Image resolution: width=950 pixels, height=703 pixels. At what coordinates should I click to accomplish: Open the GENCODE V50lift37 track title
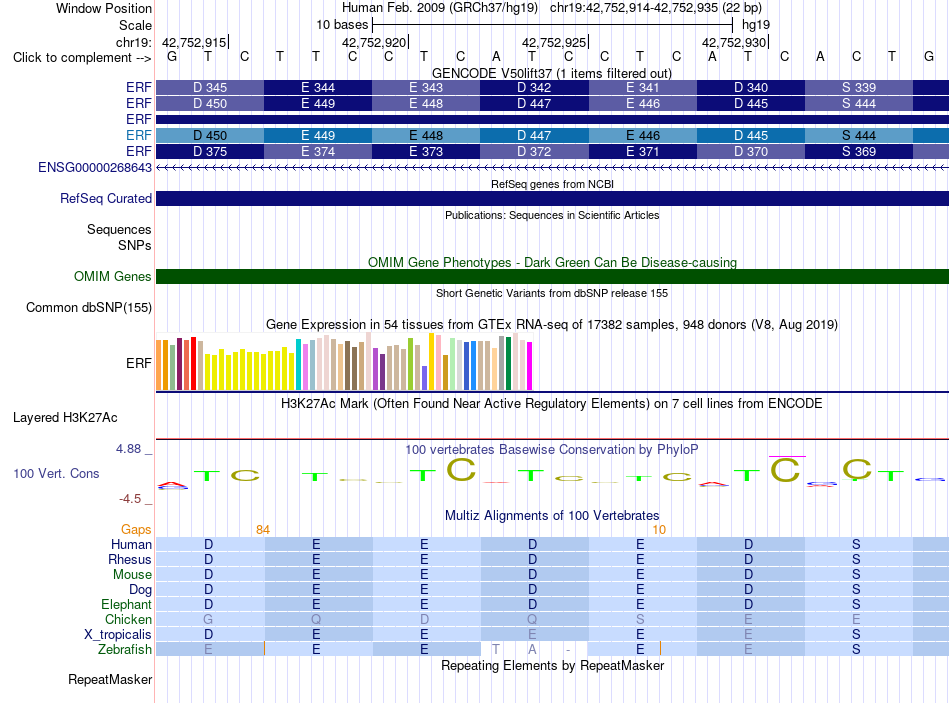(551, 73)
